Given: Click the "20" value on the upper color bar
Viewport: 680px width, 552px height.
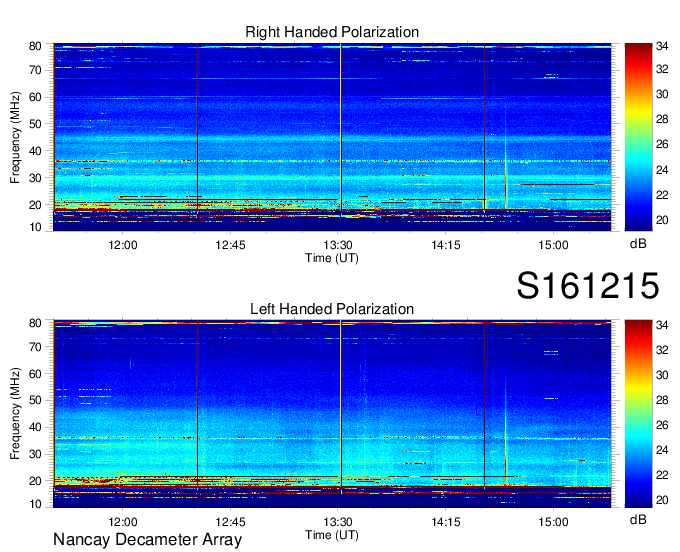Looking at the screenshot, I should [662, 220].
